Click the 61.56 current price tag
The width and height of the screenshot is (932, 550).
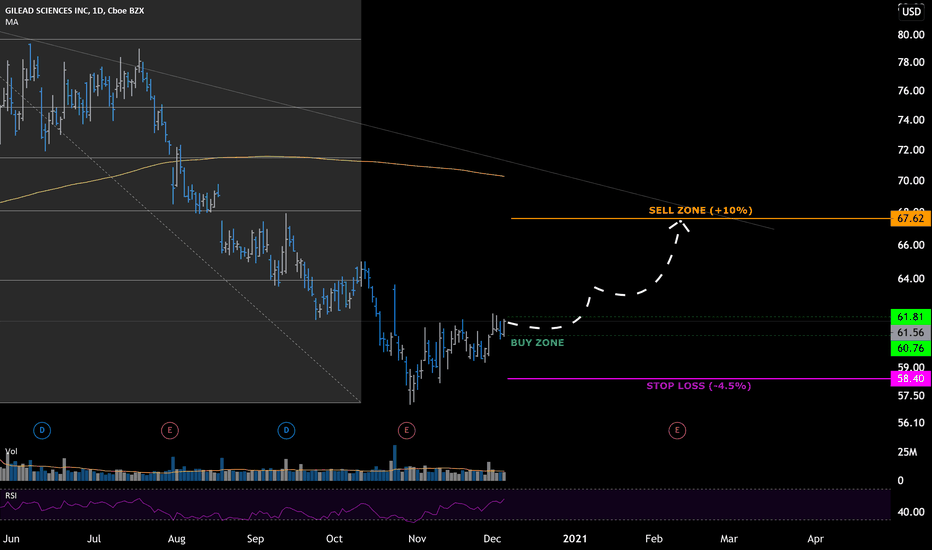911,332
